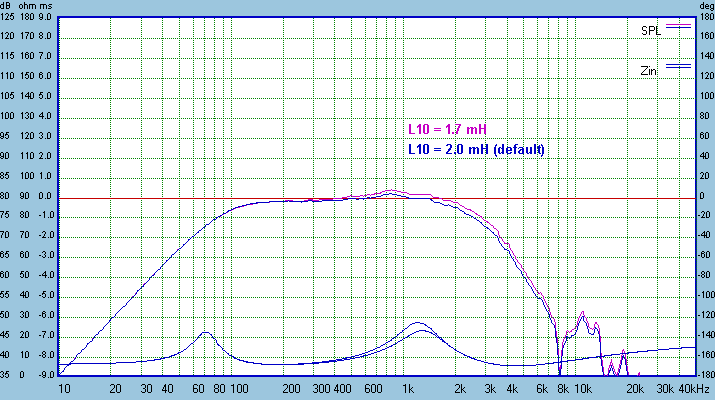
Task: Click the -180 label on the deg axis
Action: tap(705, 375)
